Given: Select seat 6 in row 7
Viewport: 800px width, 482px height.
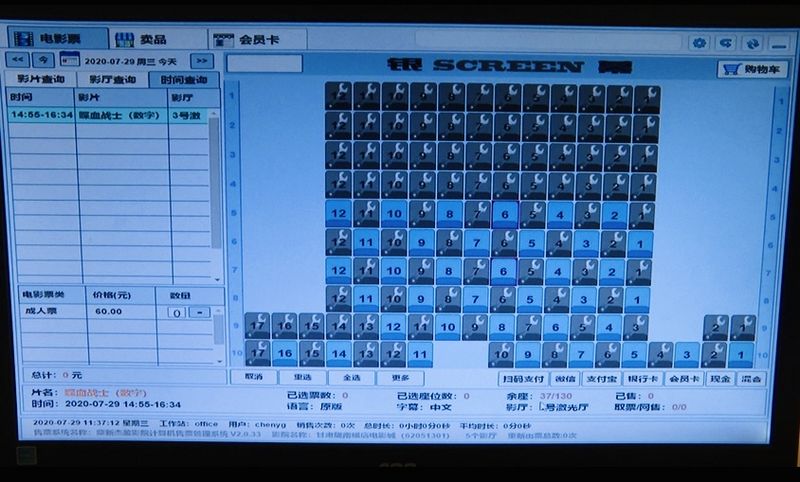Looking at the screenshot, I should 506,270.
